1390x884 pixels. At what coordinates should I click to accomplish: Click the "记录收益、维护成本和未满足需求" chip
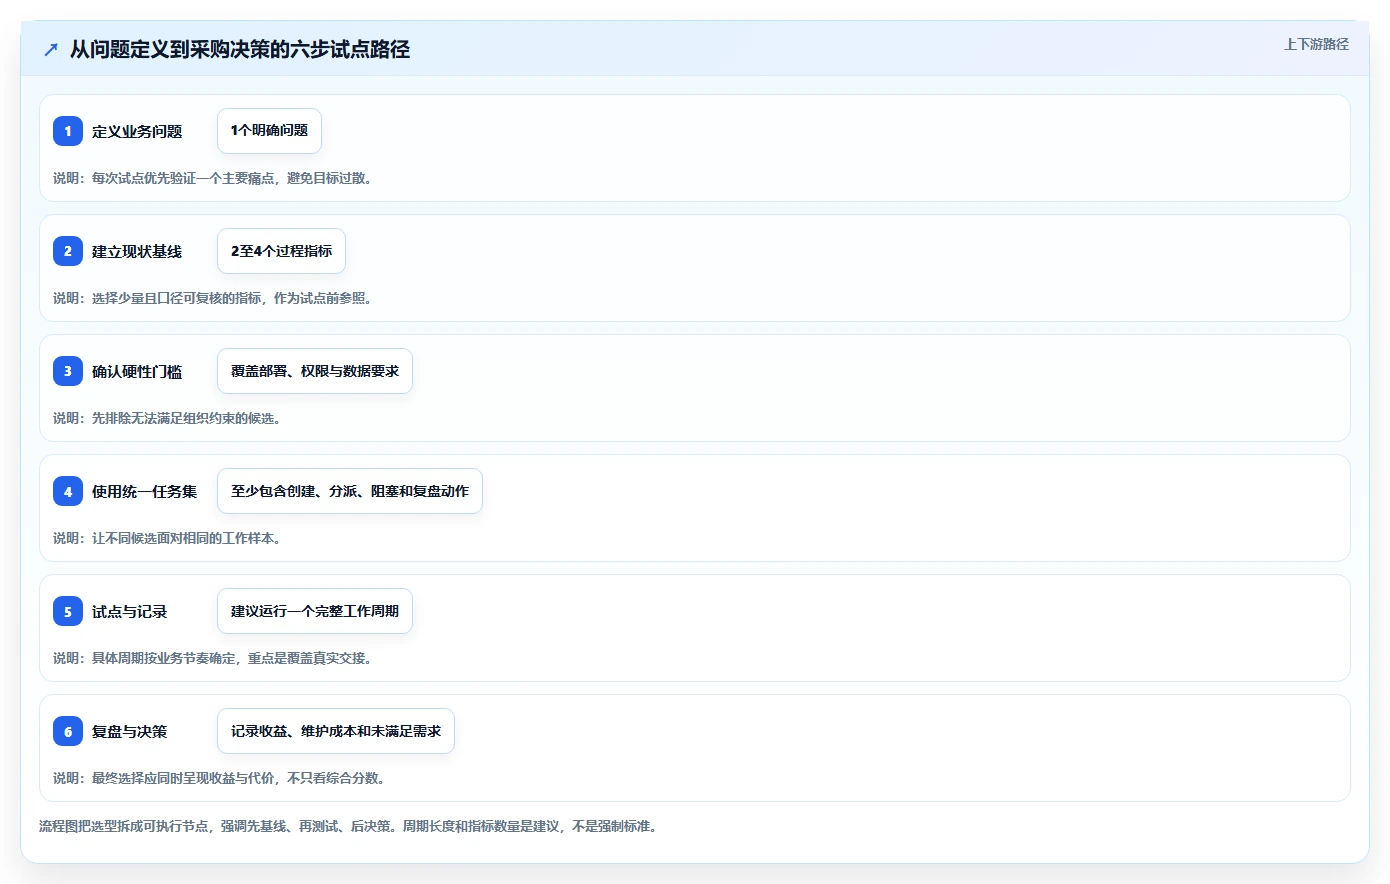[x=336, y=731]
